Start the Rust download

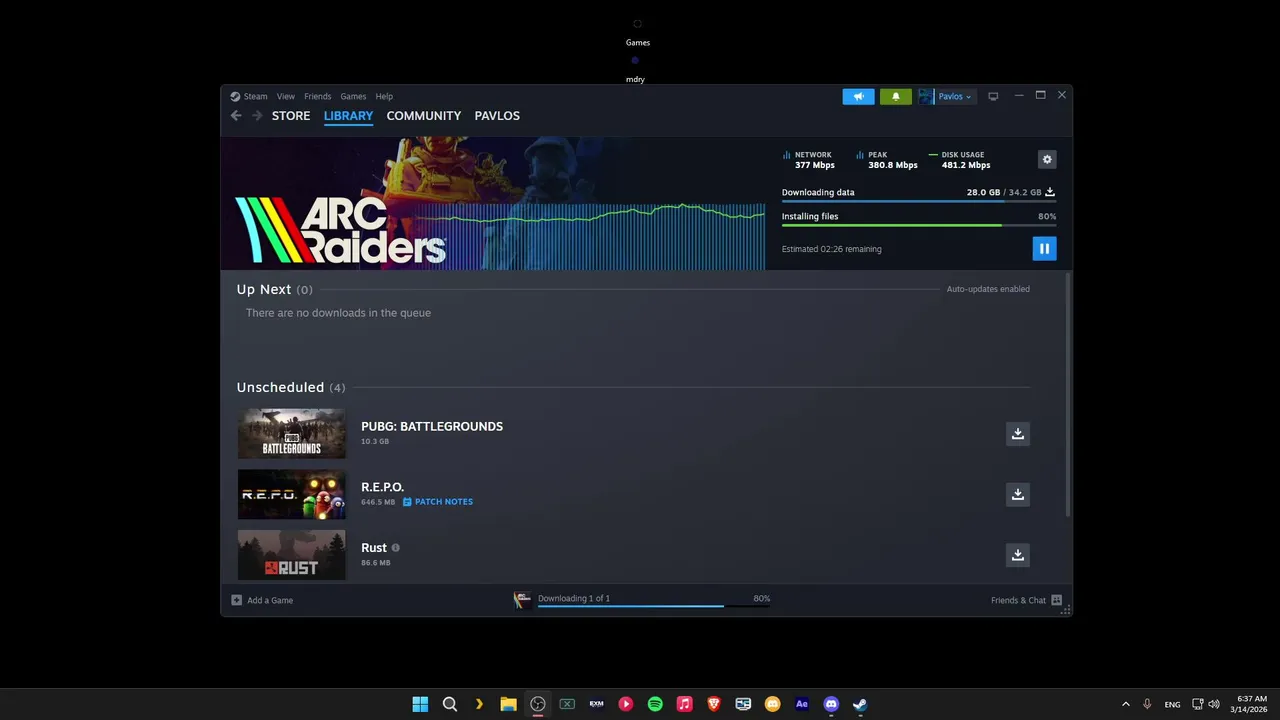[1017, 555]
